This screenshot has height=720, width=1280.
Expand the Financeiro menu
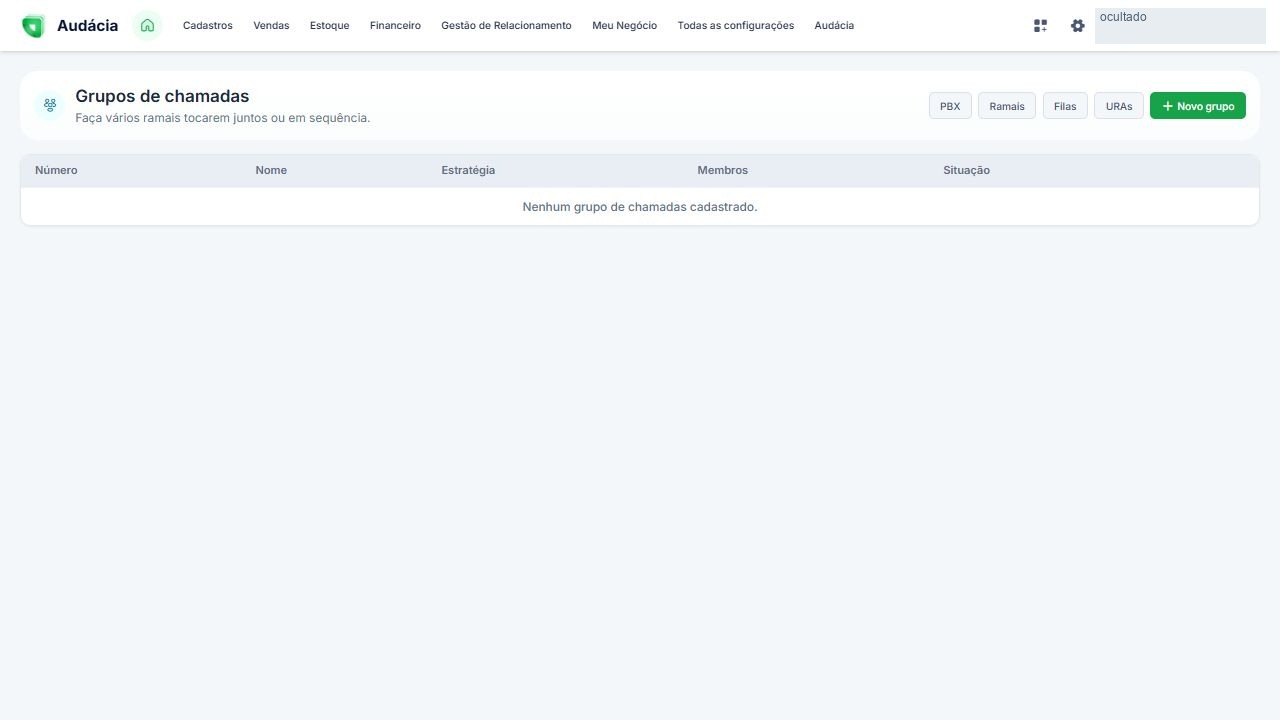(395, 26)
